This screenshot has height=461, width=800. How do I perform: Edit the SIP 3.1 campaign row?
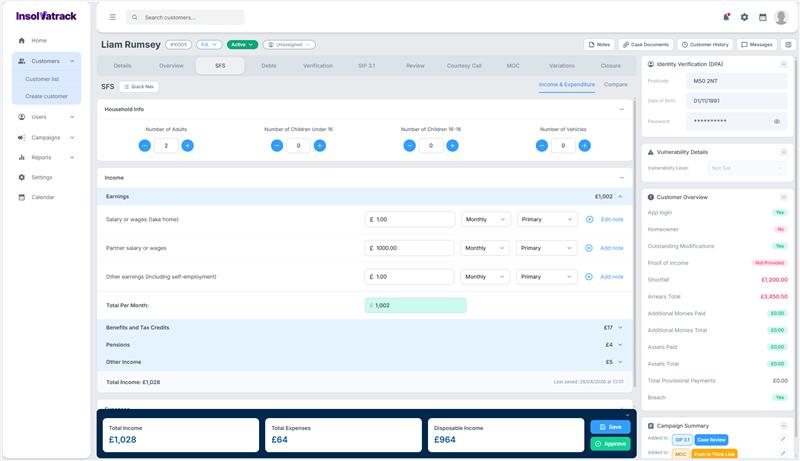pos(783,439)
